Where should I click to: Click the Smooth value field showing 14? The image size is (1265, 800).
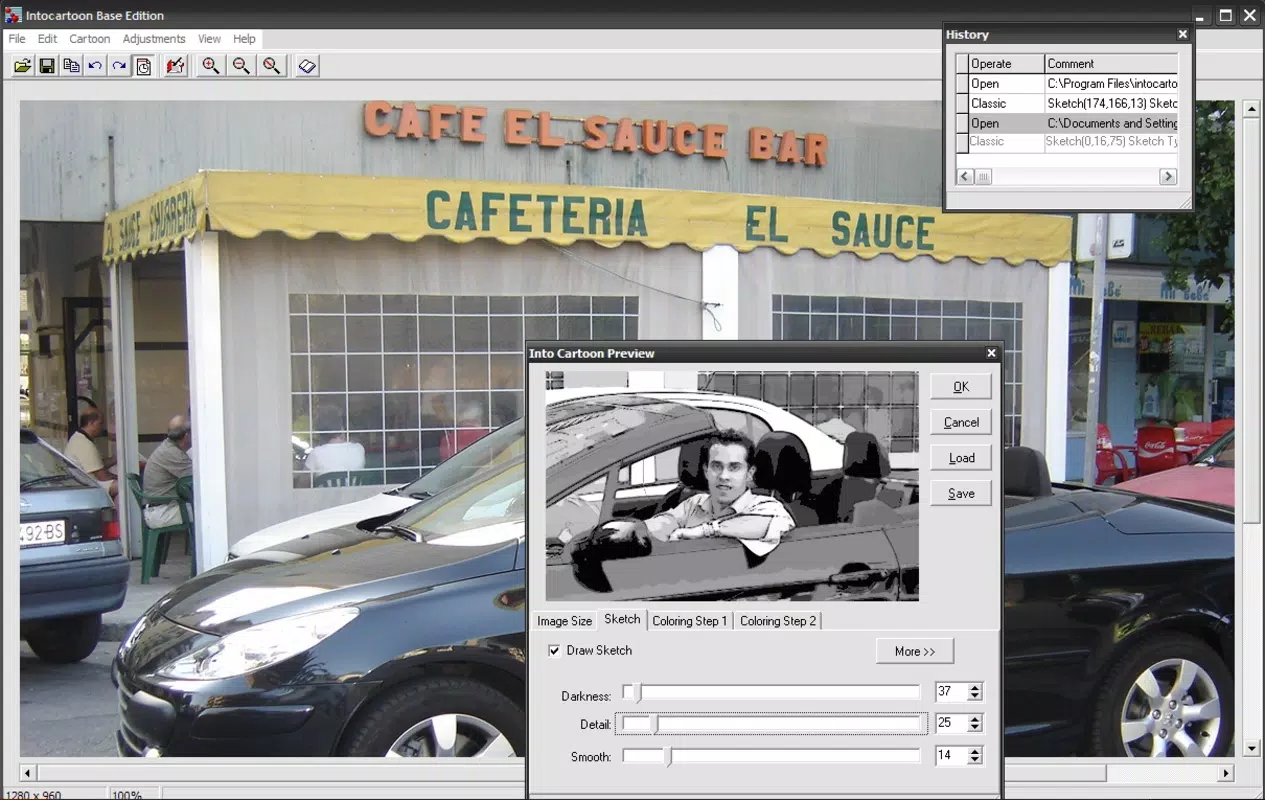coord(950,756)
